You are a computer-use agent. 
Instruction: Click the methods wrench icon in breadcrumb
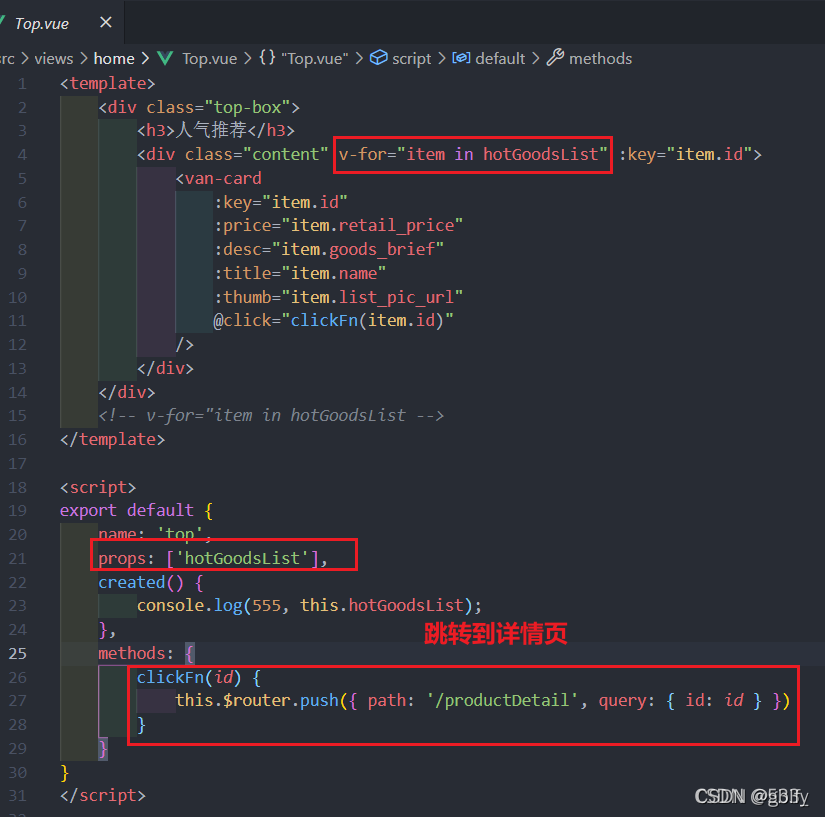click(x=555, y=57)
